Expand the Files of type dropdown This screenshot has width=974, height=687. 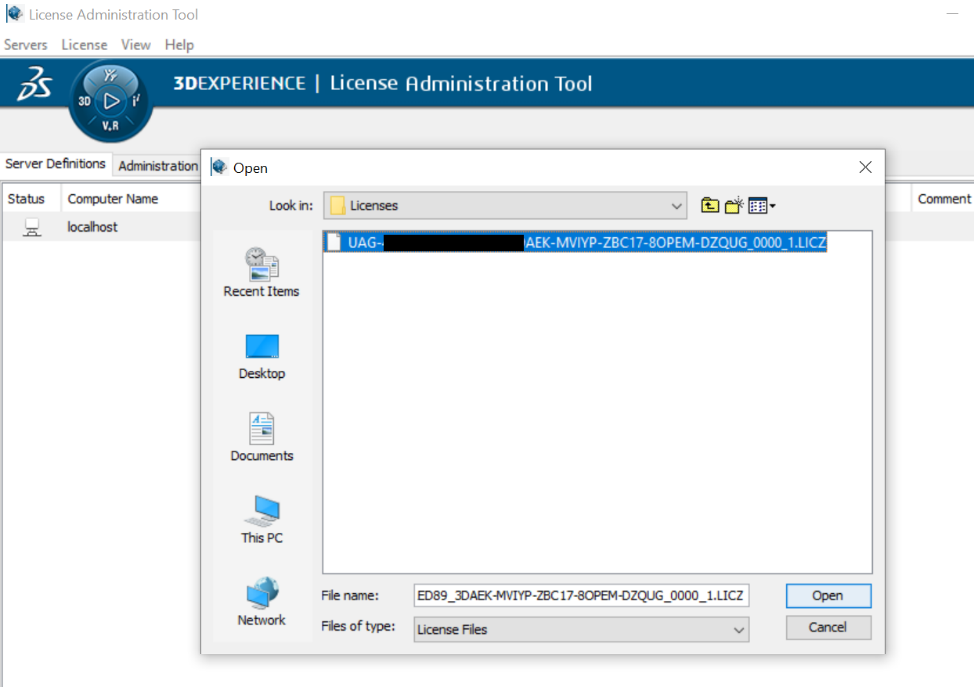click(x=738, y=629)
